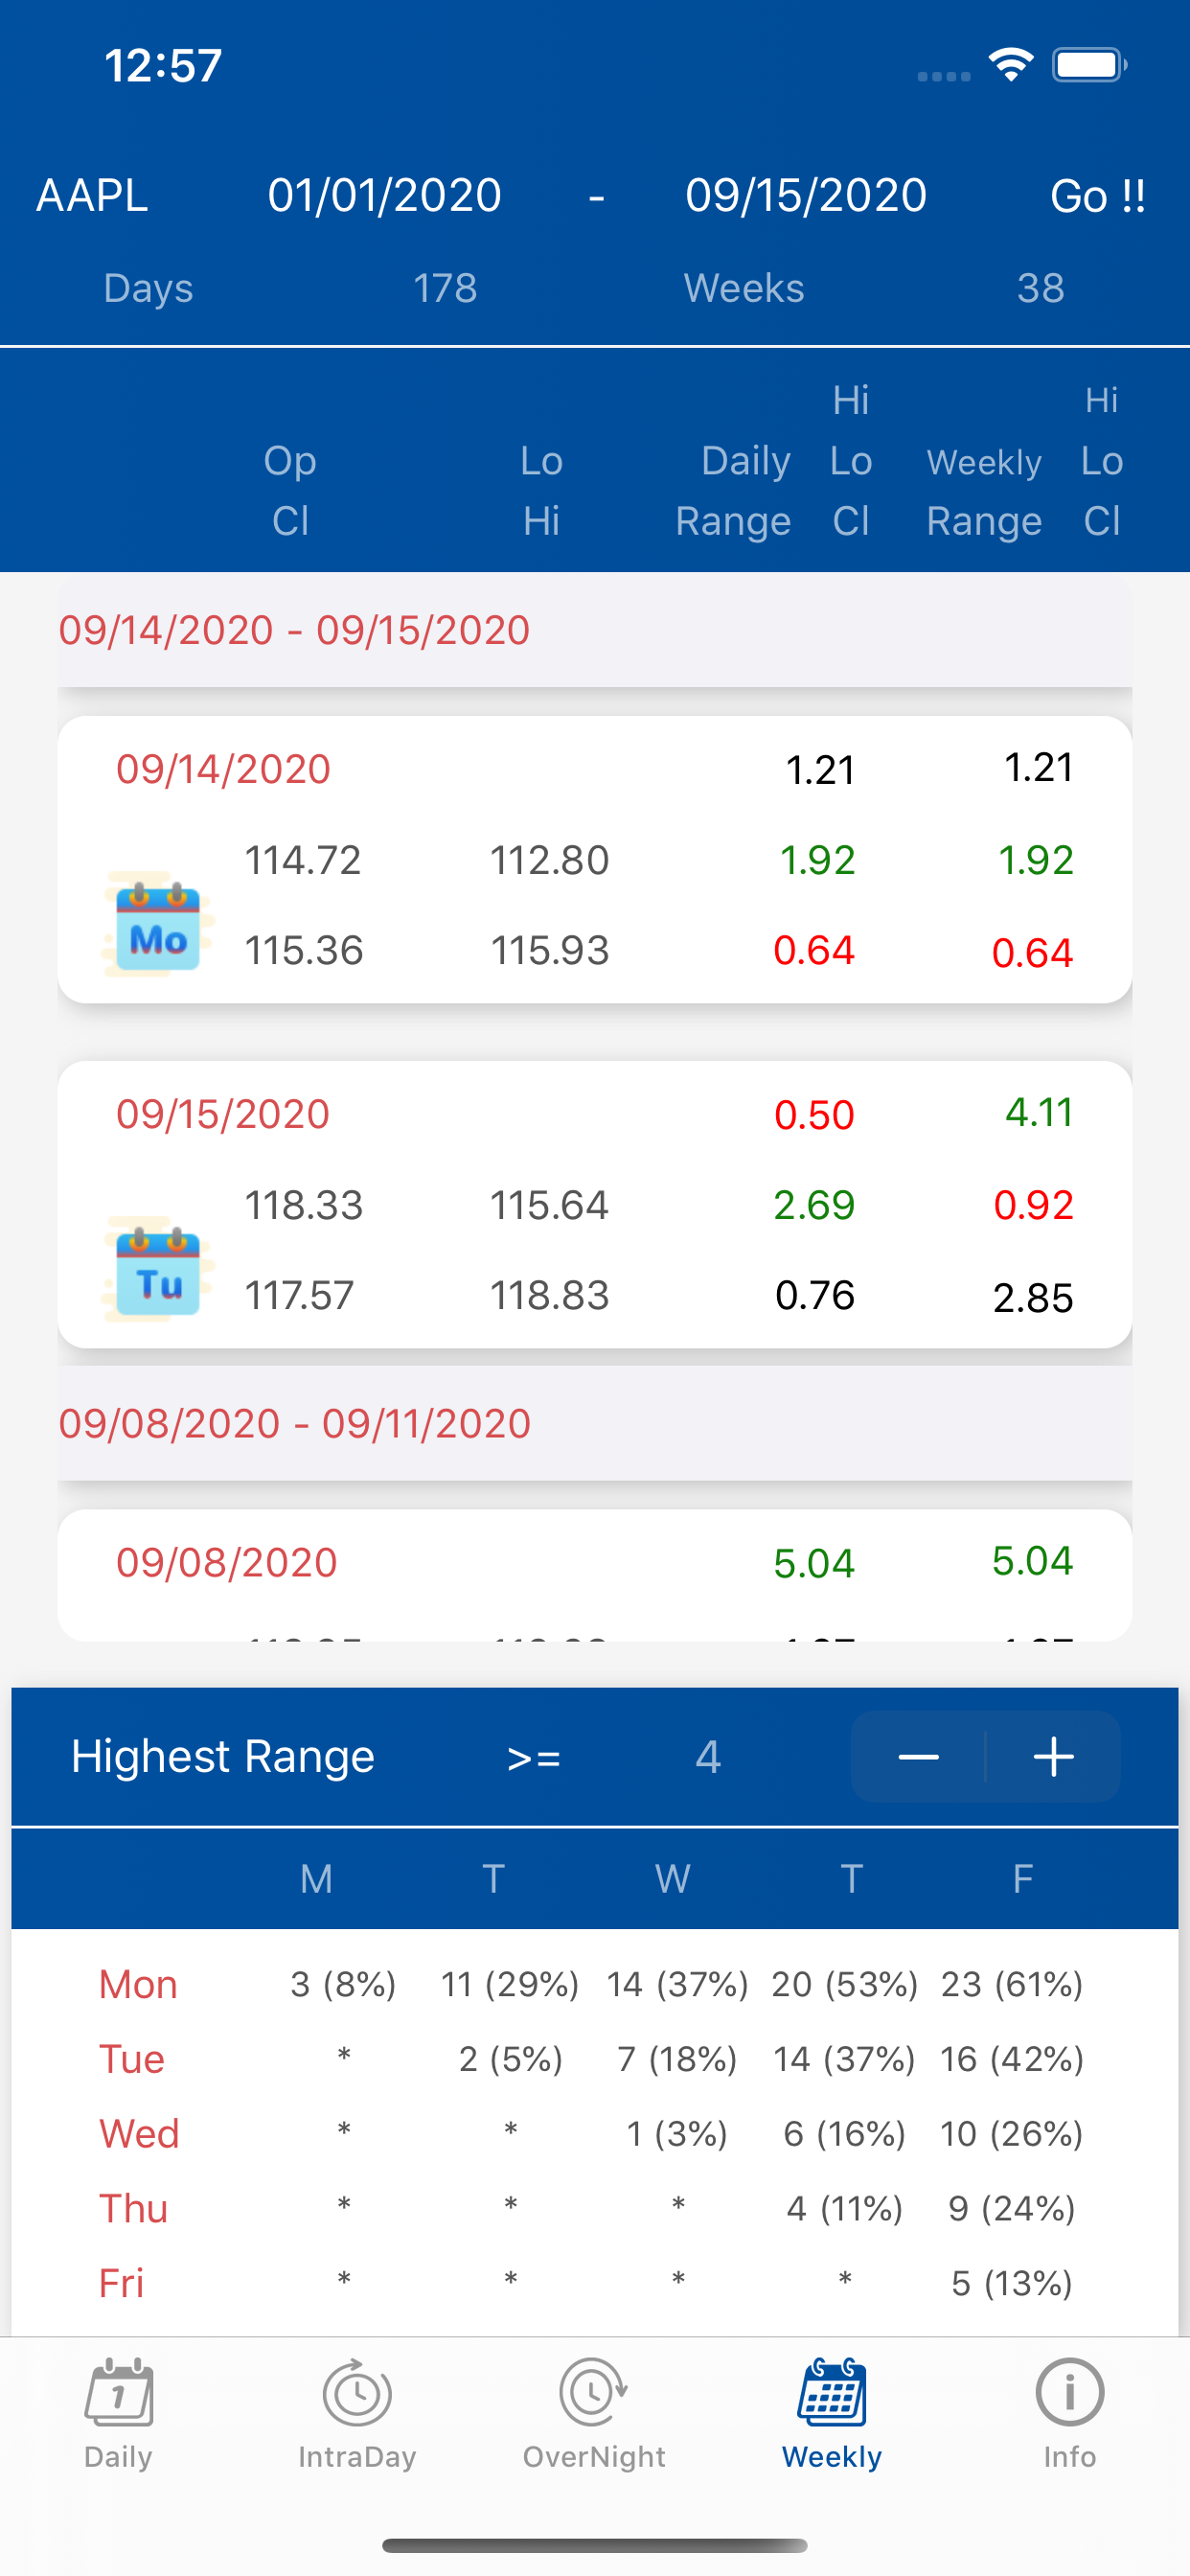Tap the weekly range value 4.11
Viewport: 1190px width, 2576px height.
[1039, 1112]
